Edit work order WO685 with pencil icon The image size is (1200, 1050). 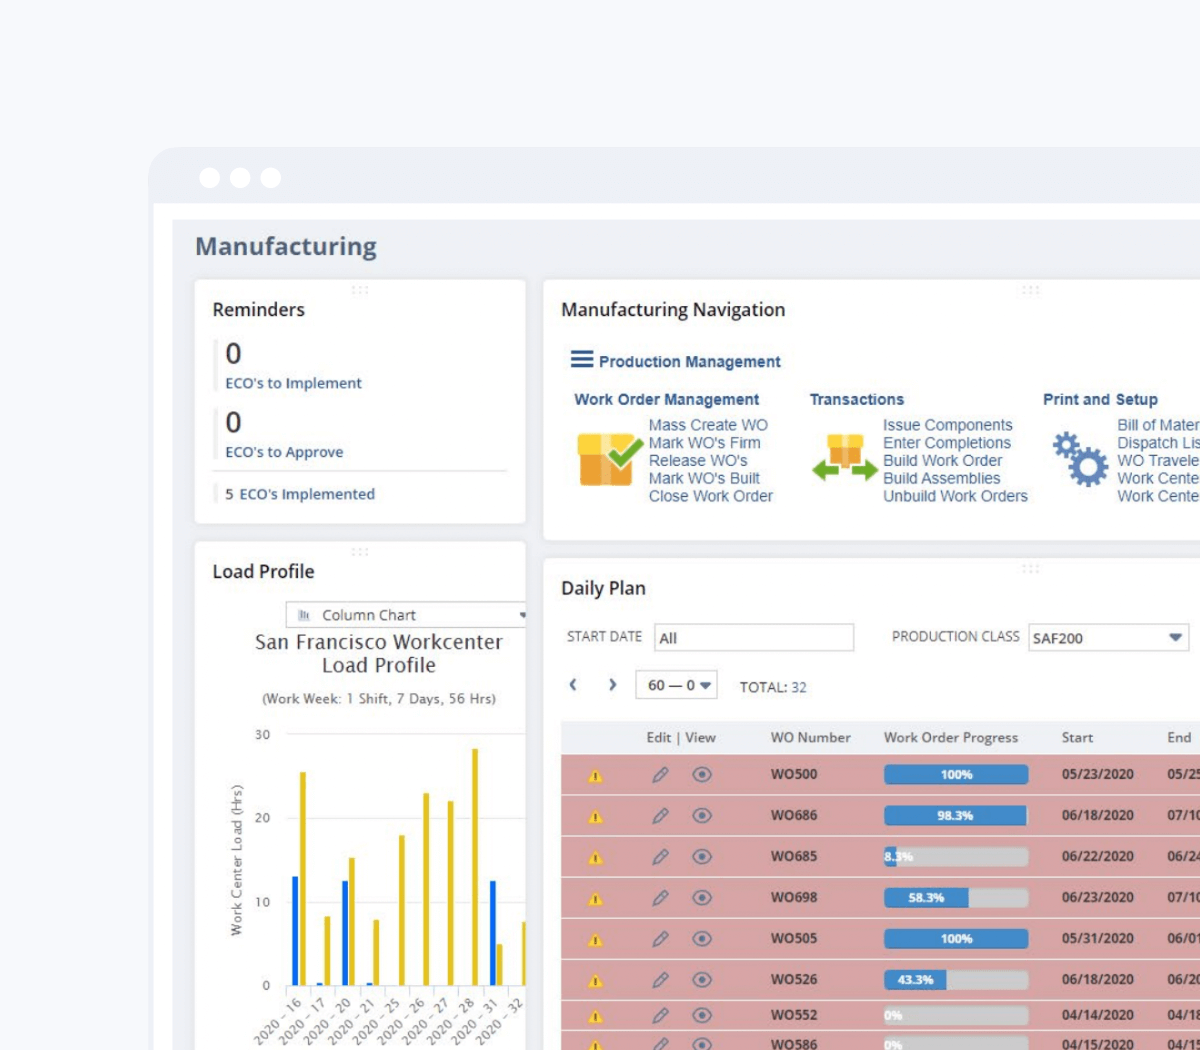point(660,856)
